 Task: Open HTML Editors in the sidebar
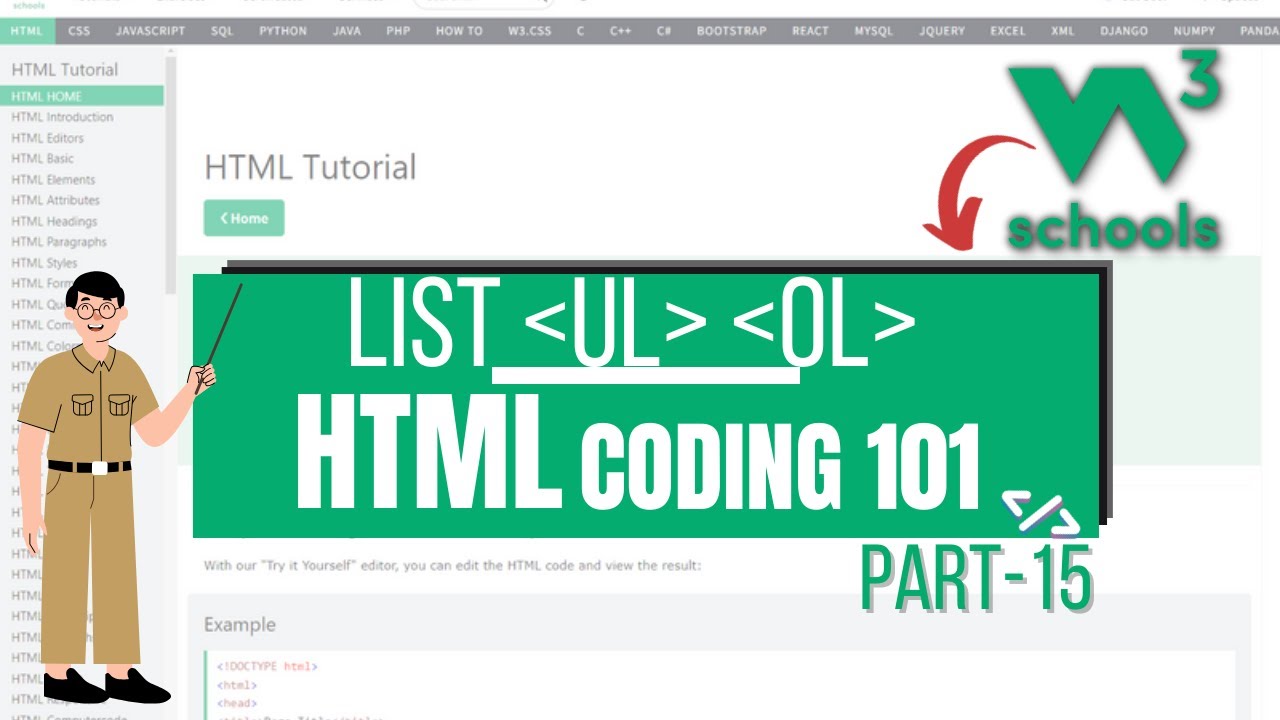pos(47,138)
